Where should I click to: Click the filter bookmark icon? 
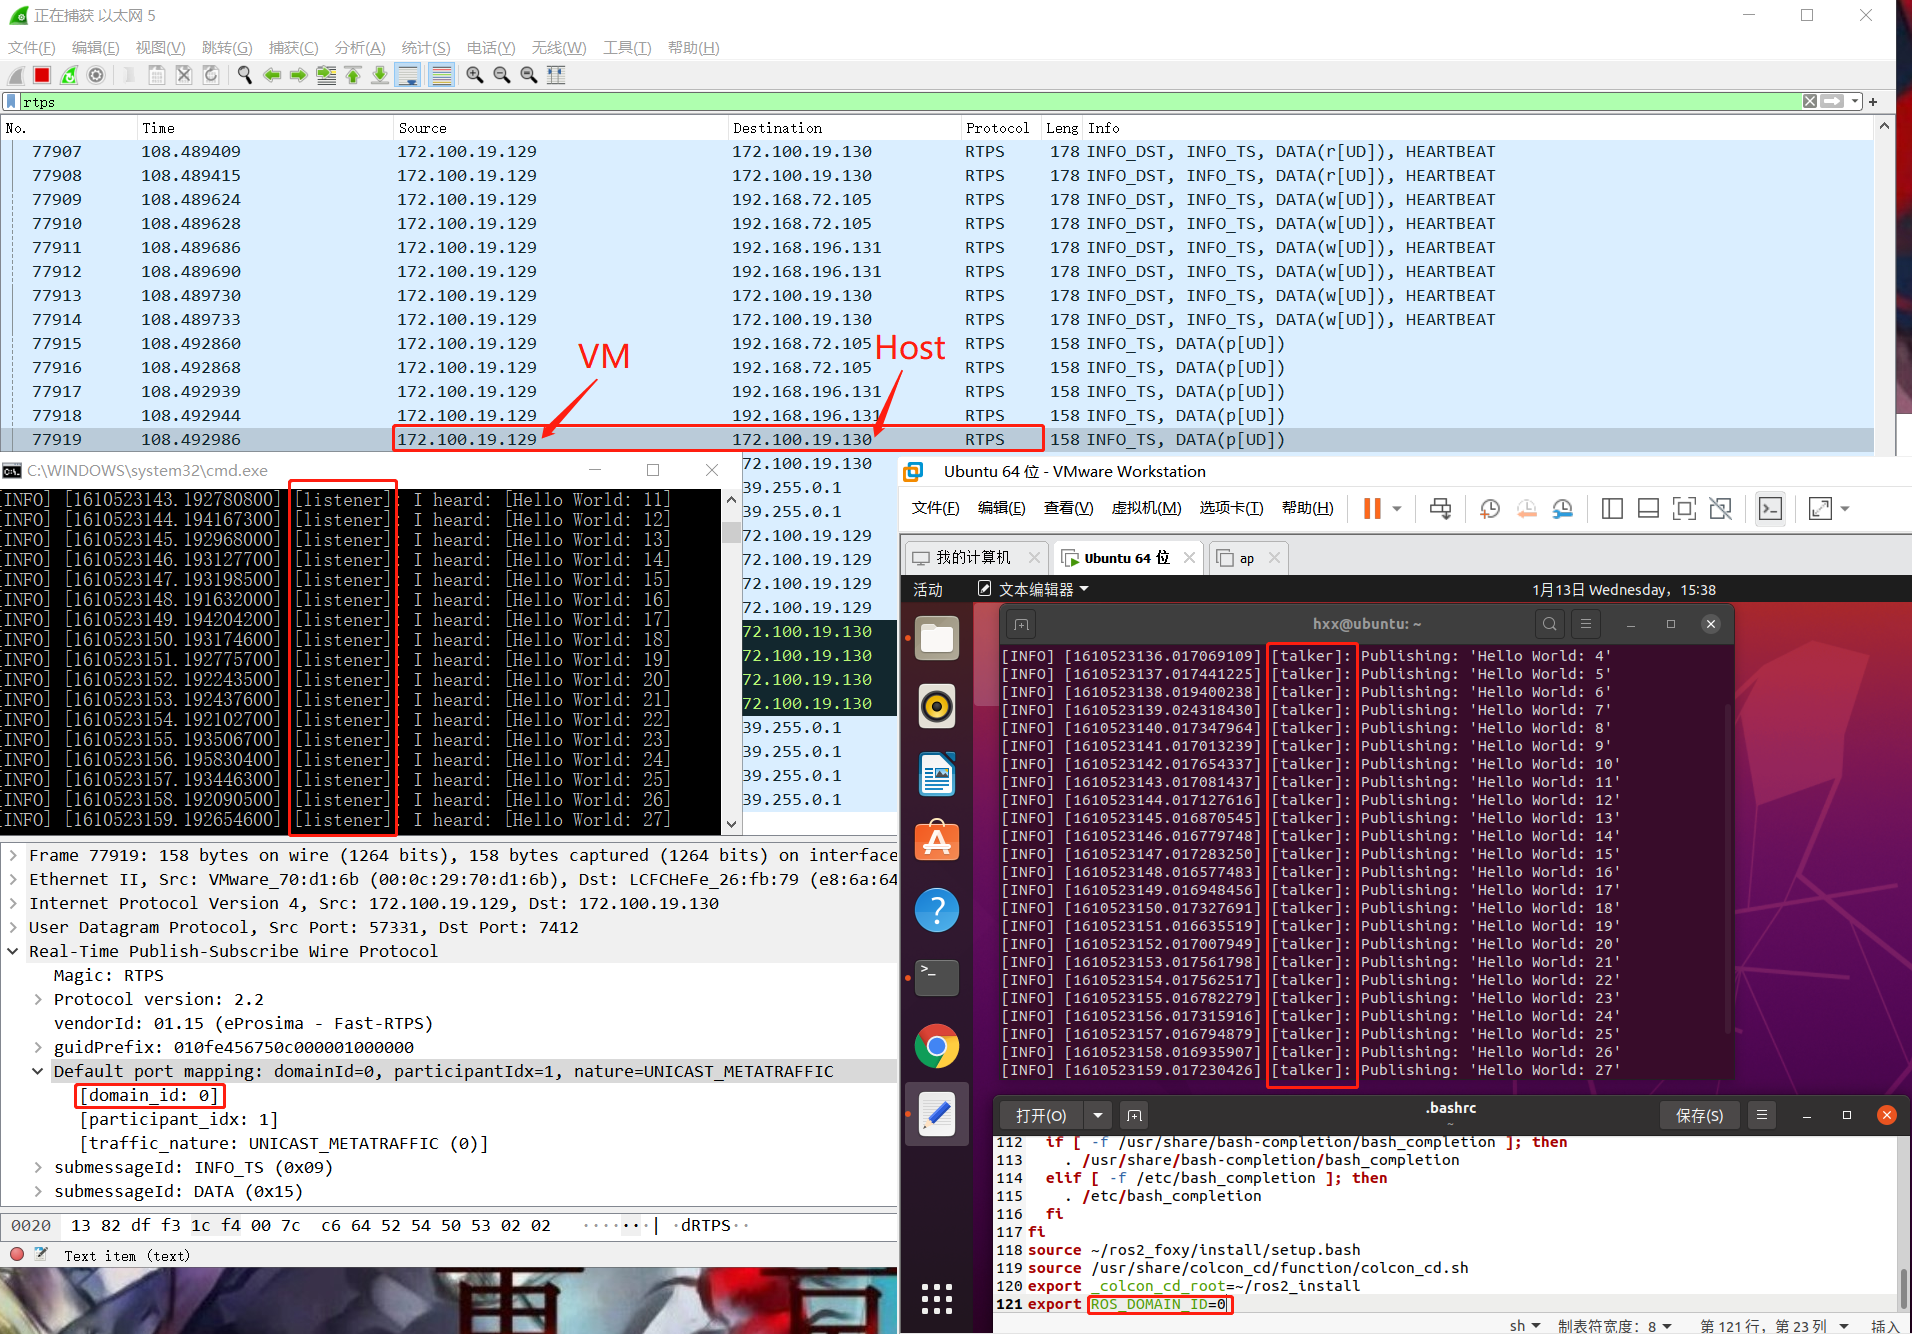(12, 101)
